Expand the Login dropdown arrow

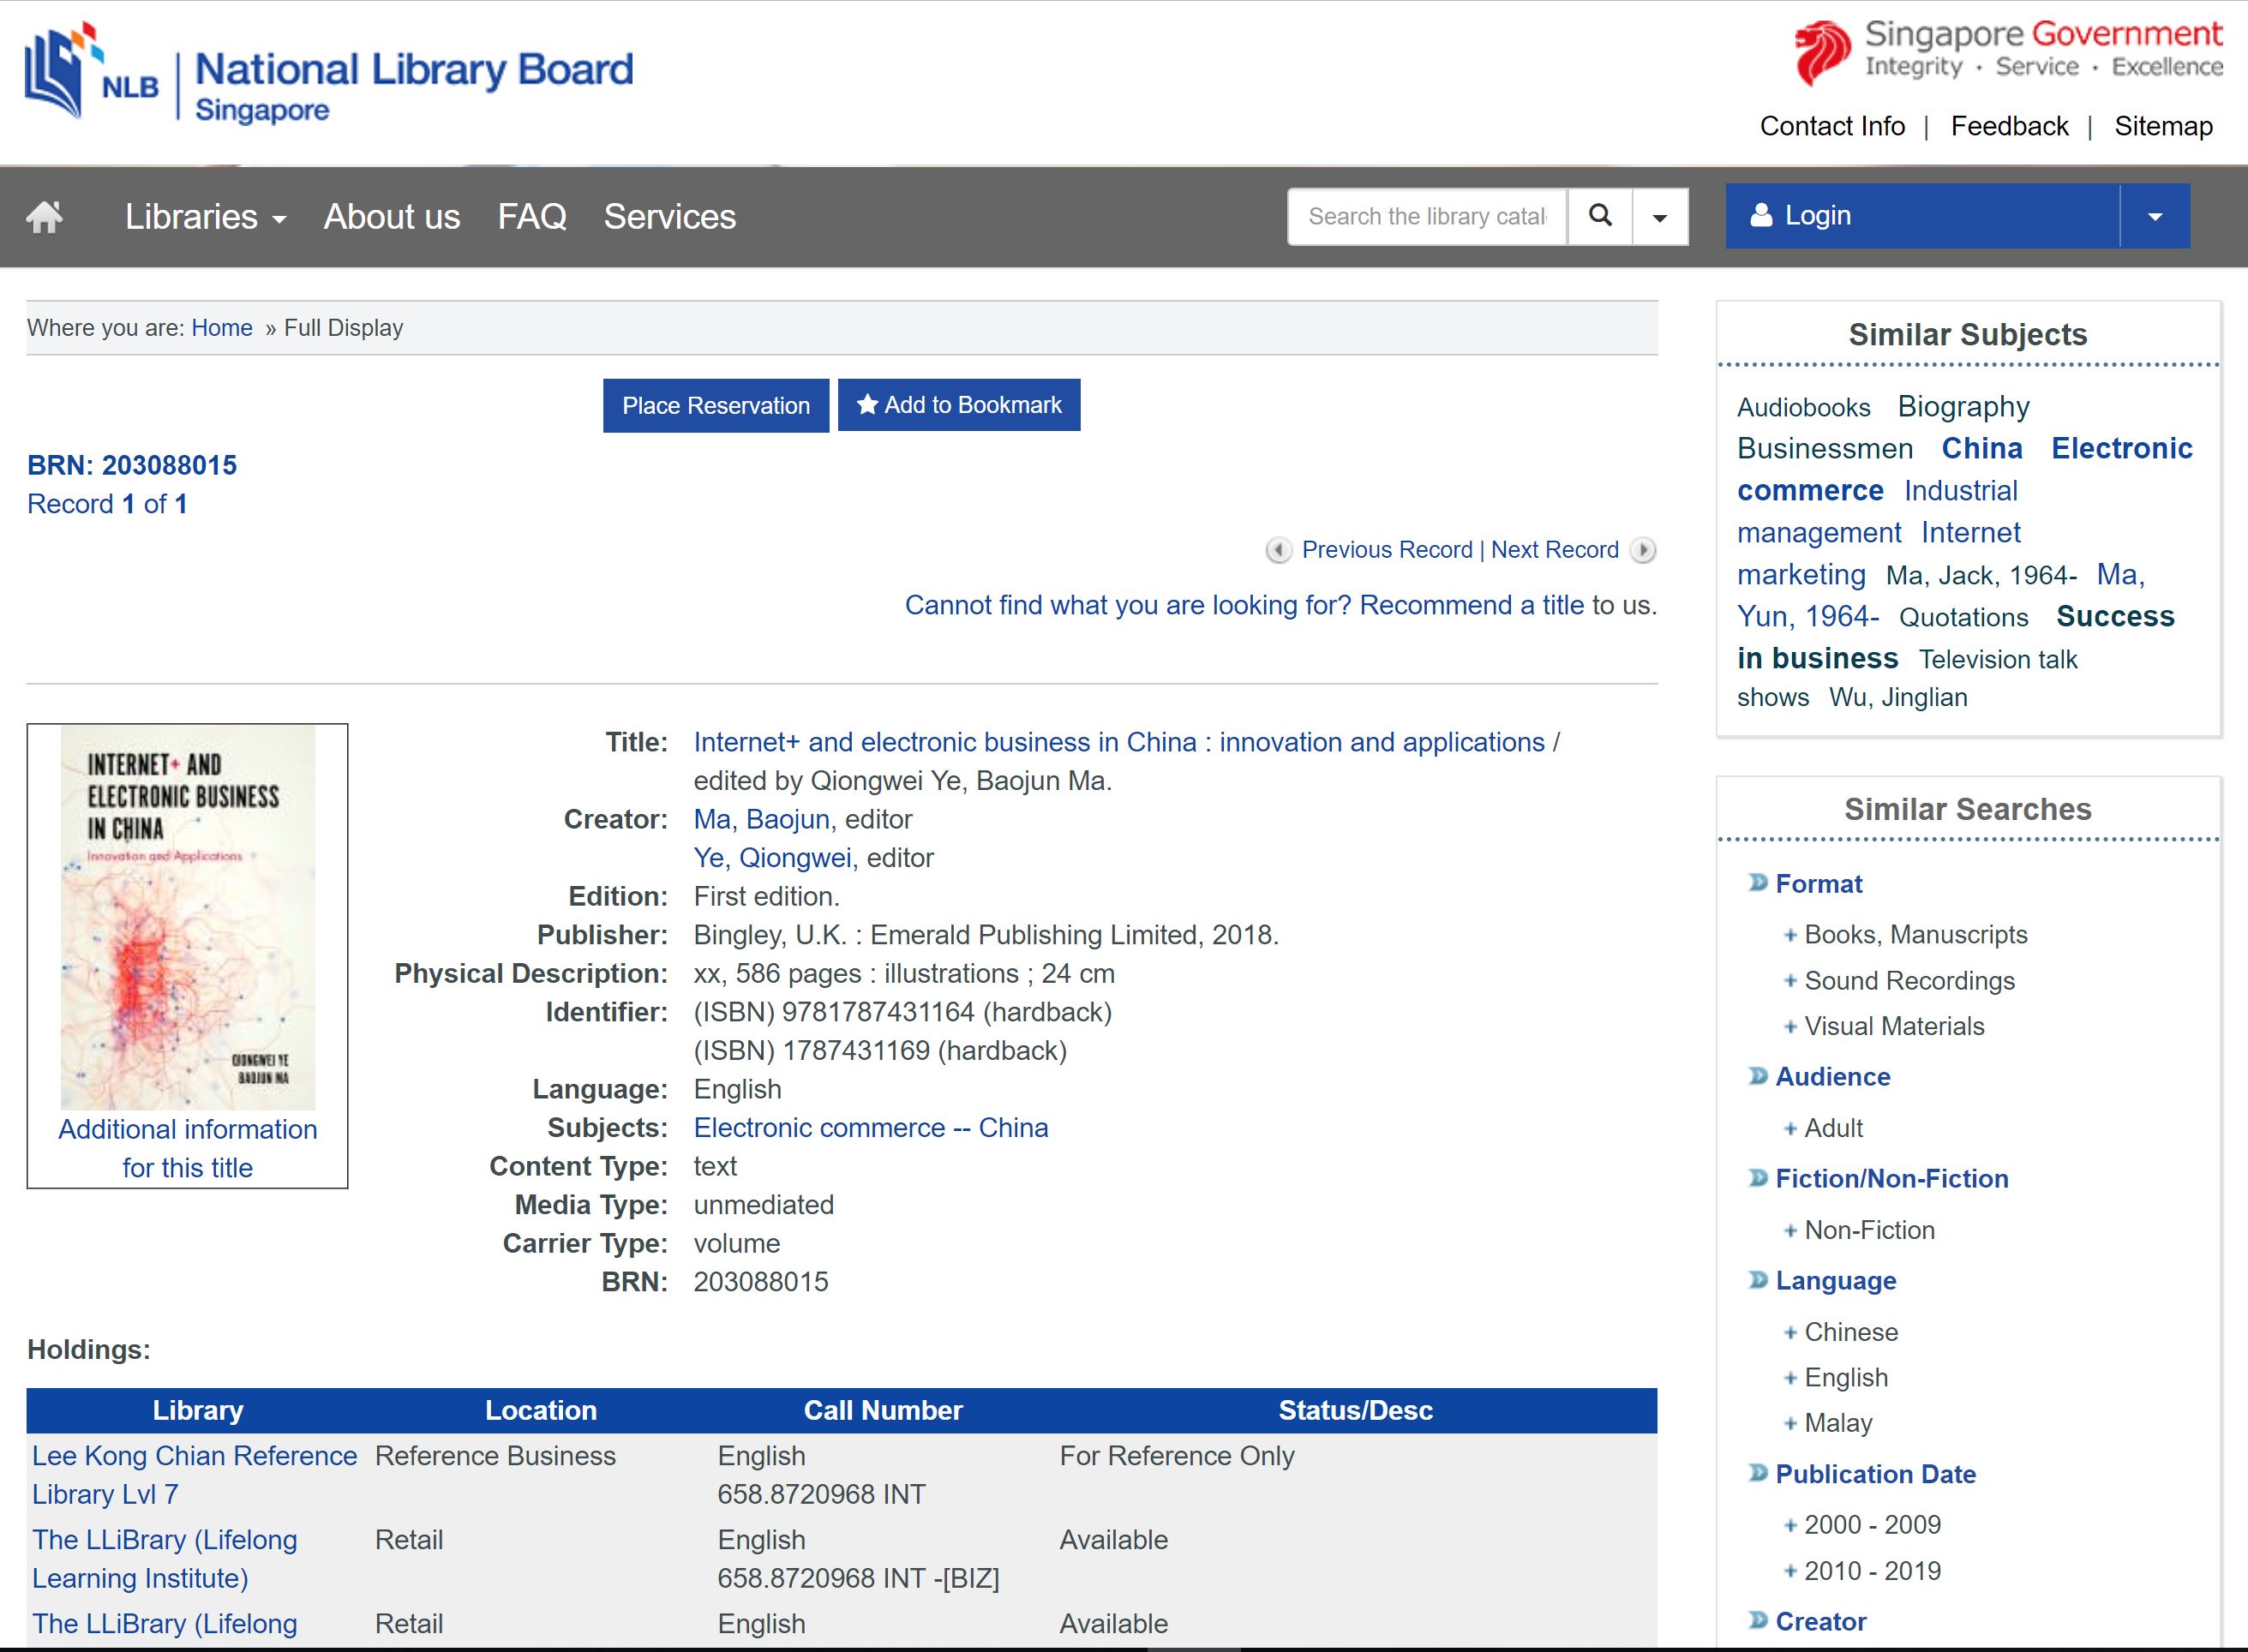2155,216
